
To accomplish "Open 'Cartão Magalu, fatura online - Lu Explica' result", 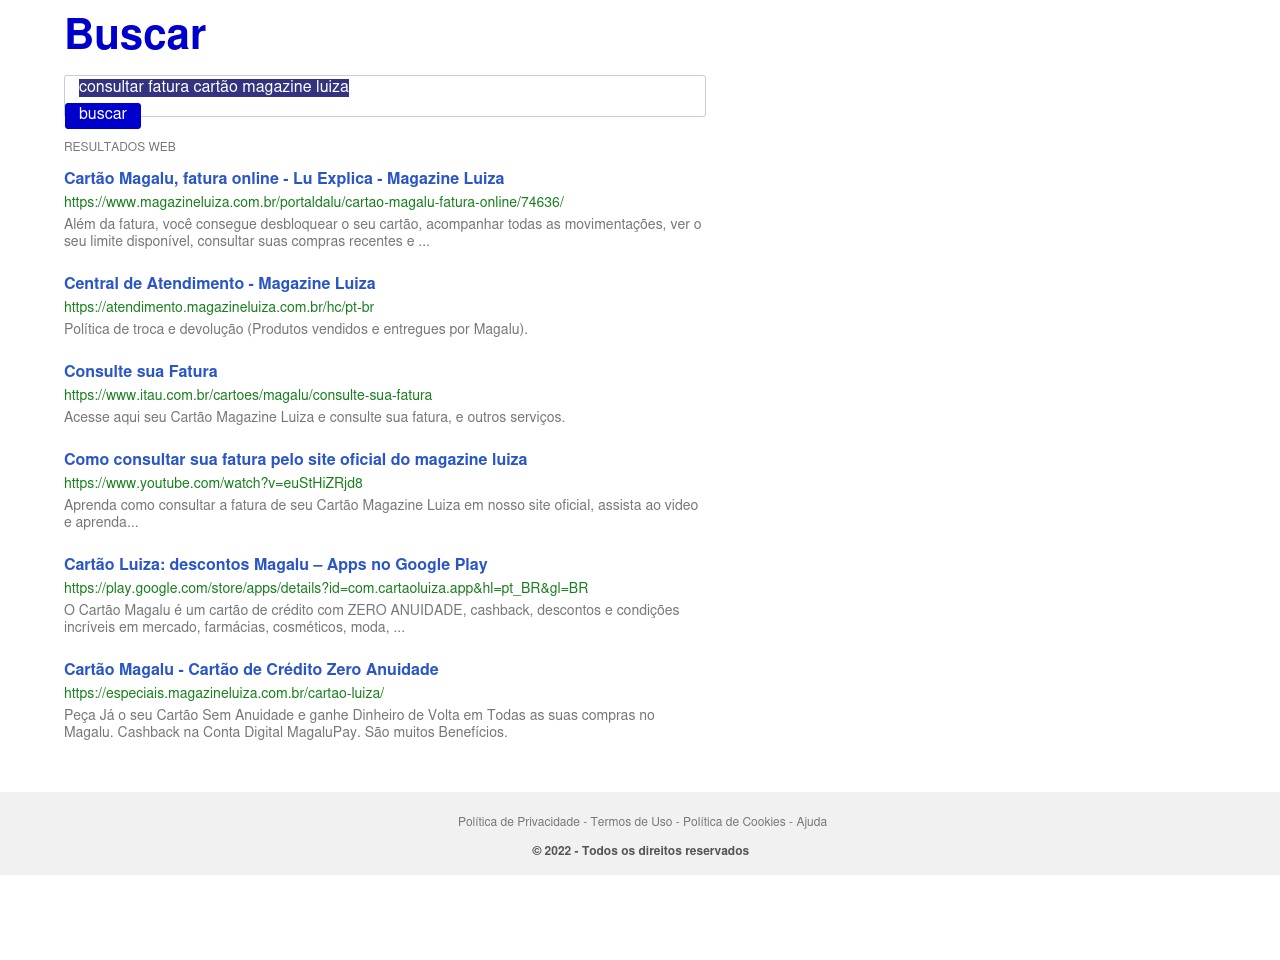I will click(x=284, y=179).
